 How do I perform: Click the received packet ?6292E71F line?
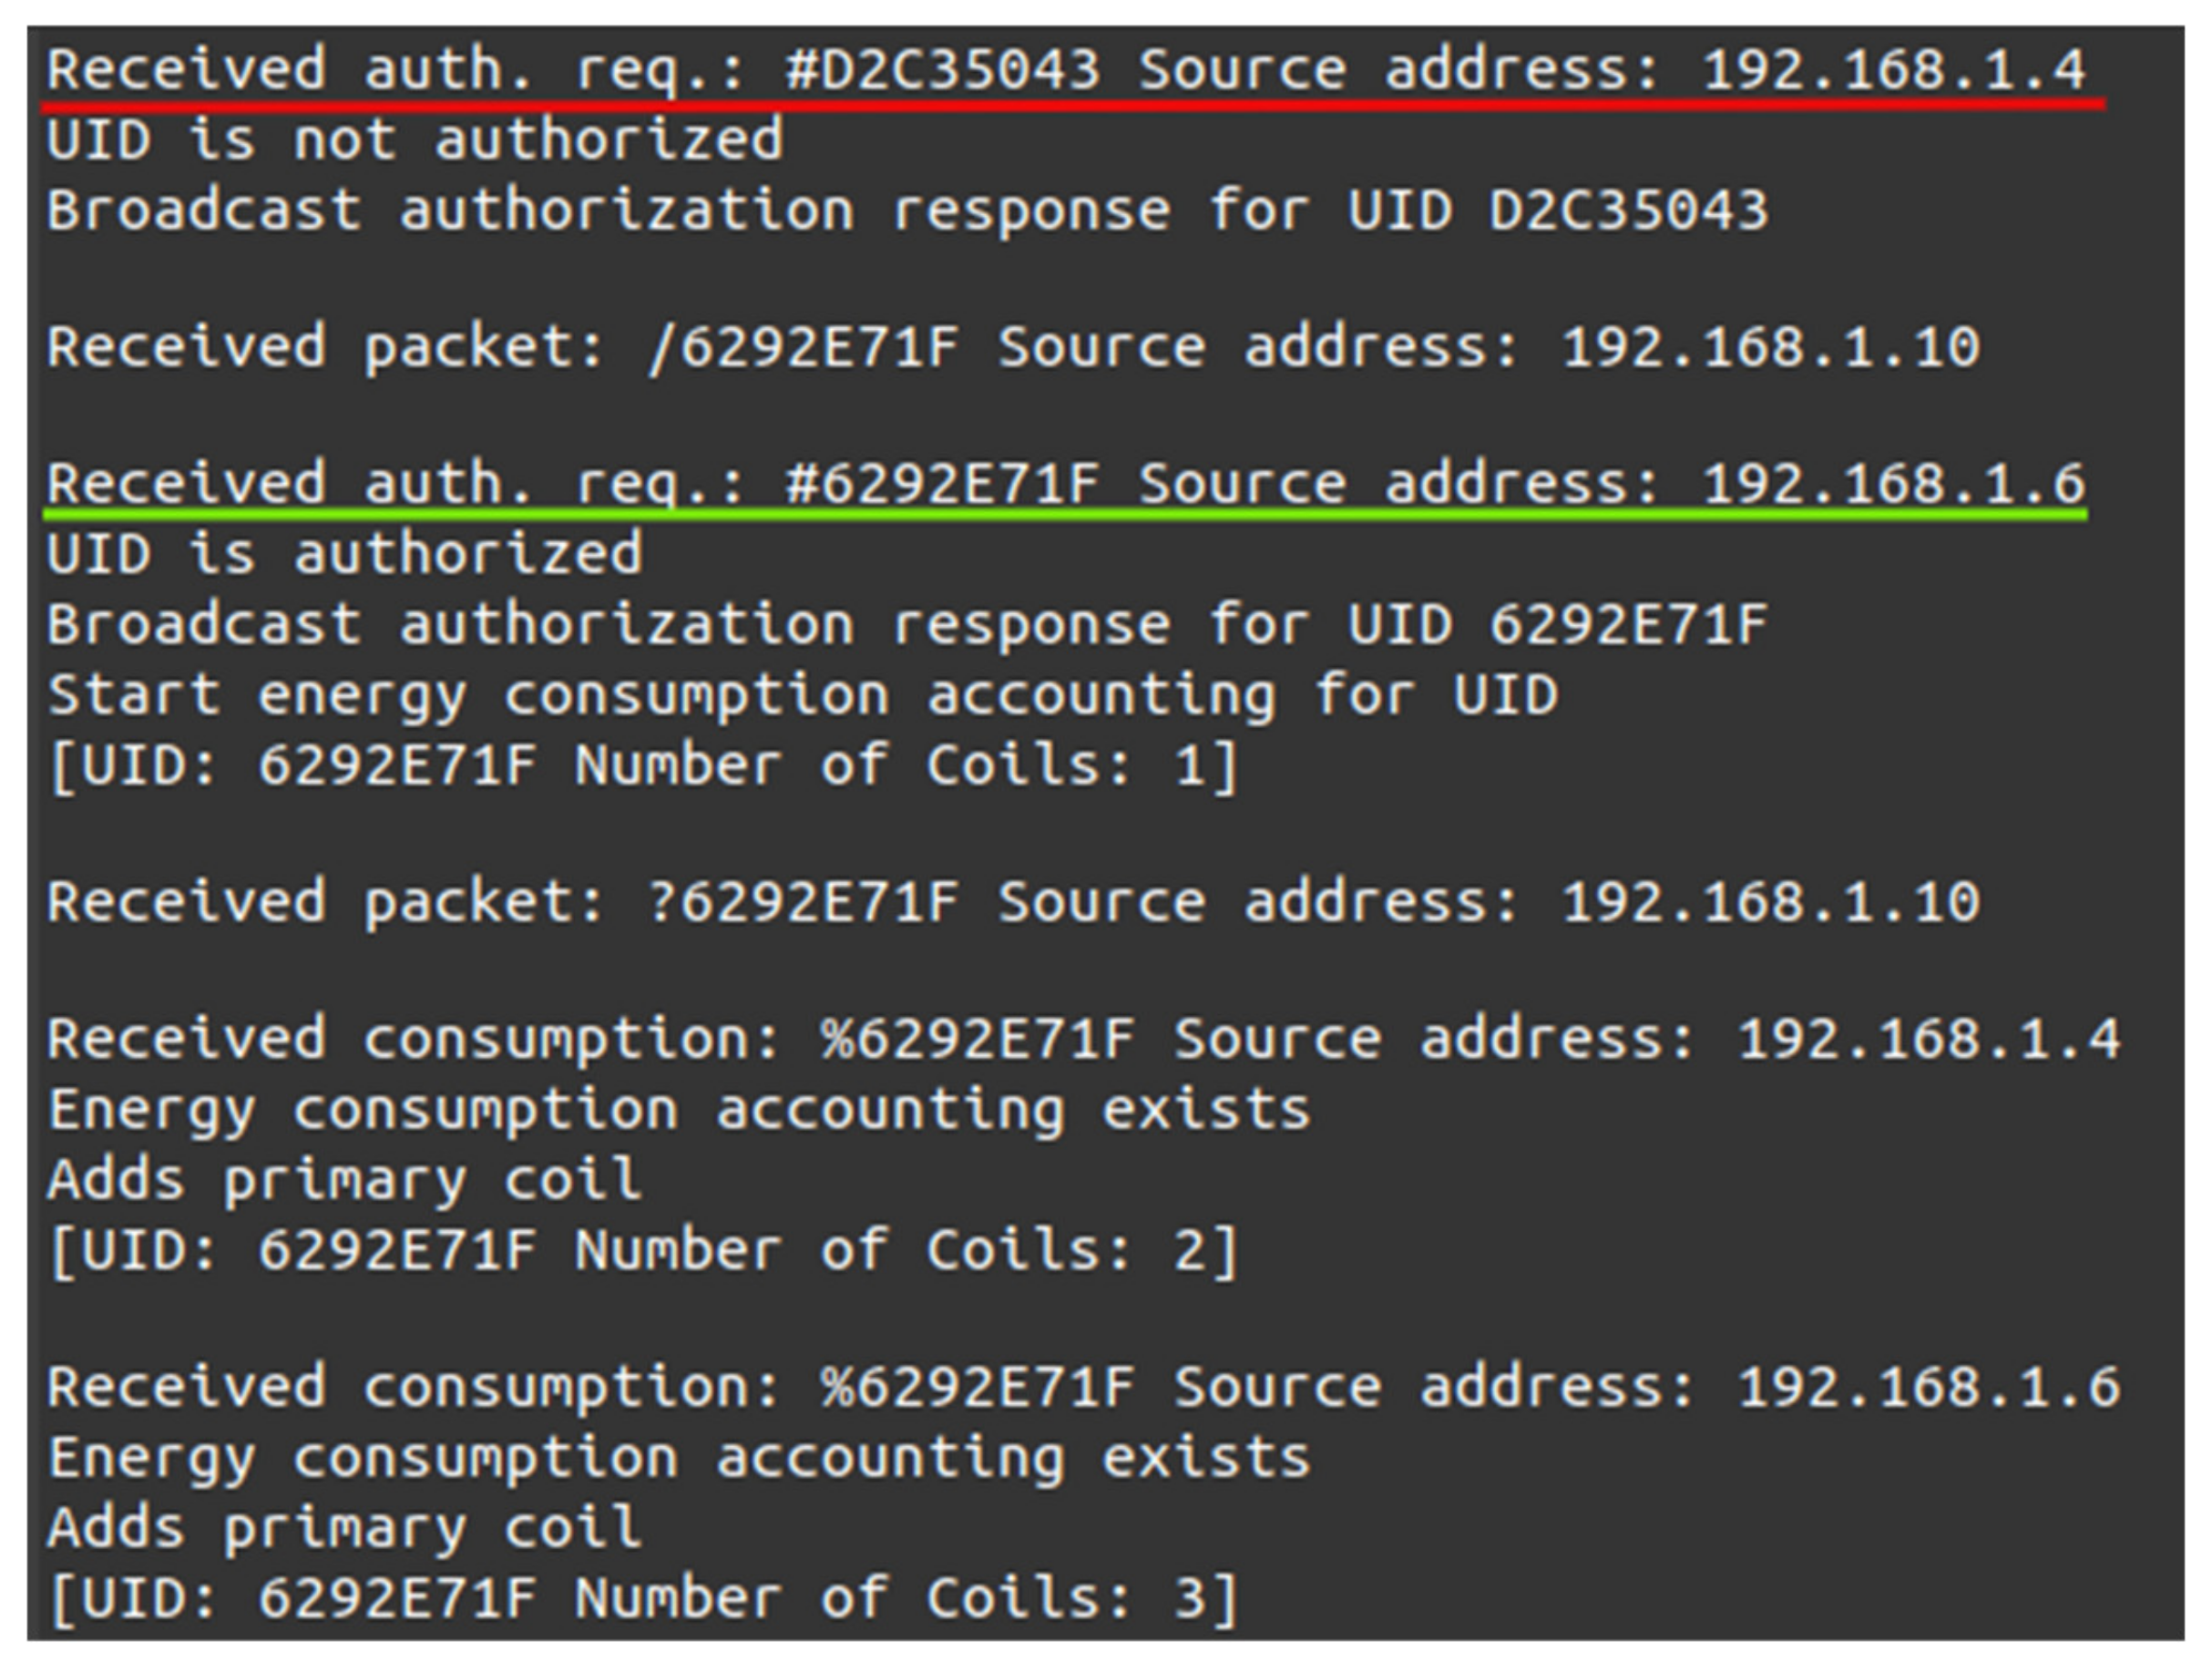pos(1012,902)
